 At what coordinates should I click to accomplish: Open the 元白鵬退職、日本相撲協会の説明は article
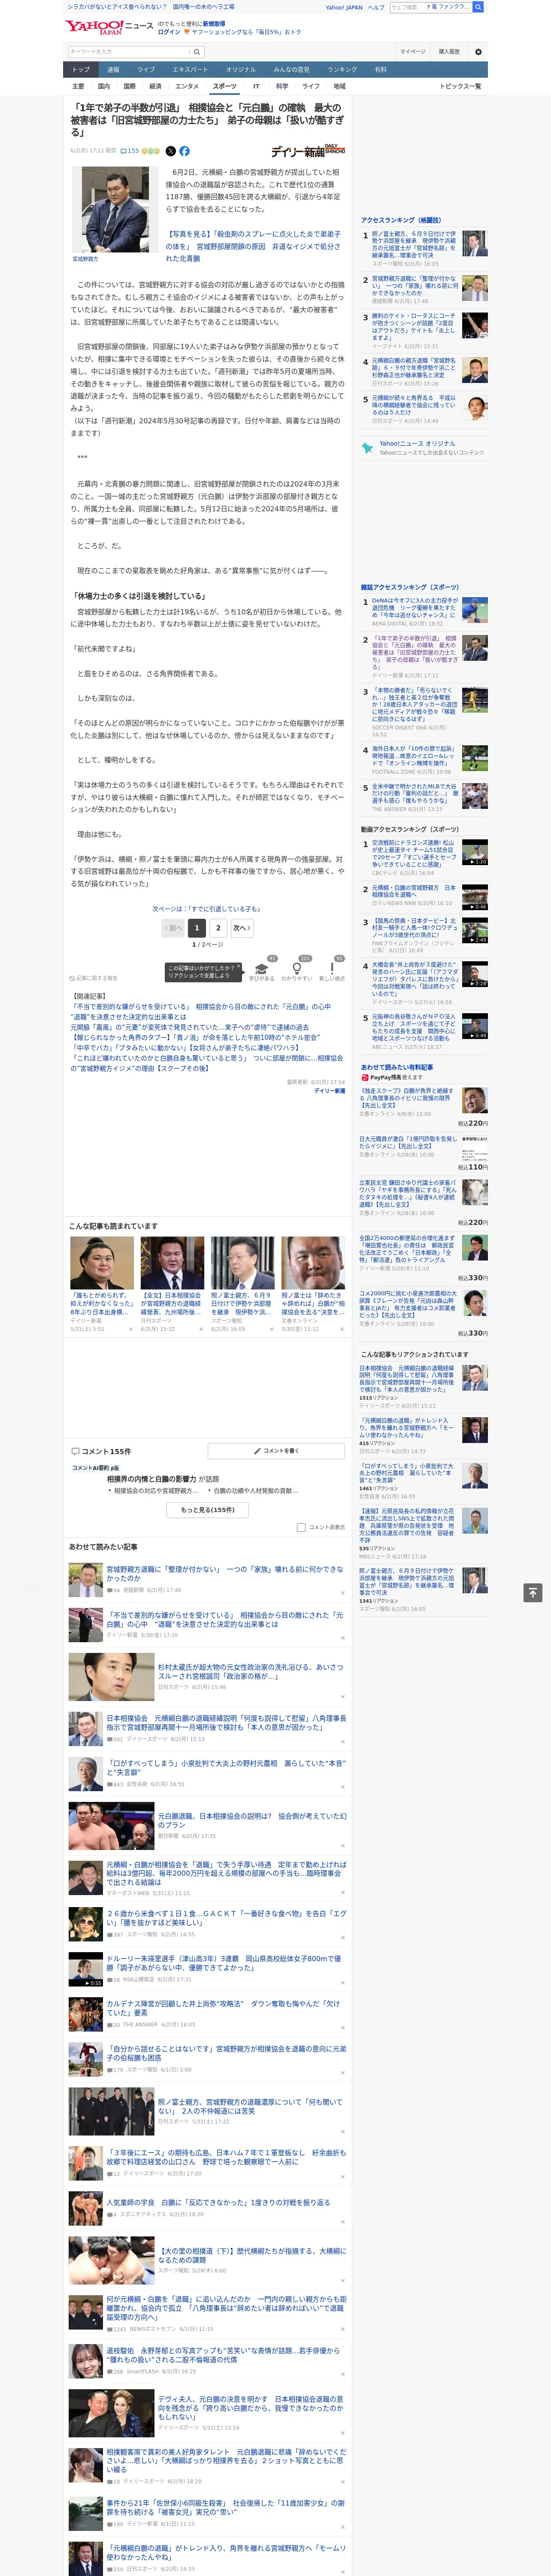252,1820
